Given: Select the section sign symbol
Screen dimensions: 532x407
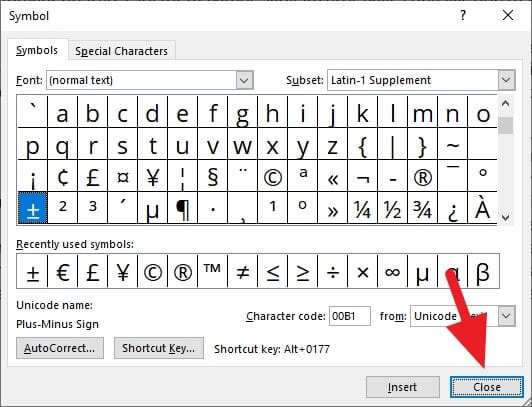Looking at the screenshot, I should coord(212,176).
